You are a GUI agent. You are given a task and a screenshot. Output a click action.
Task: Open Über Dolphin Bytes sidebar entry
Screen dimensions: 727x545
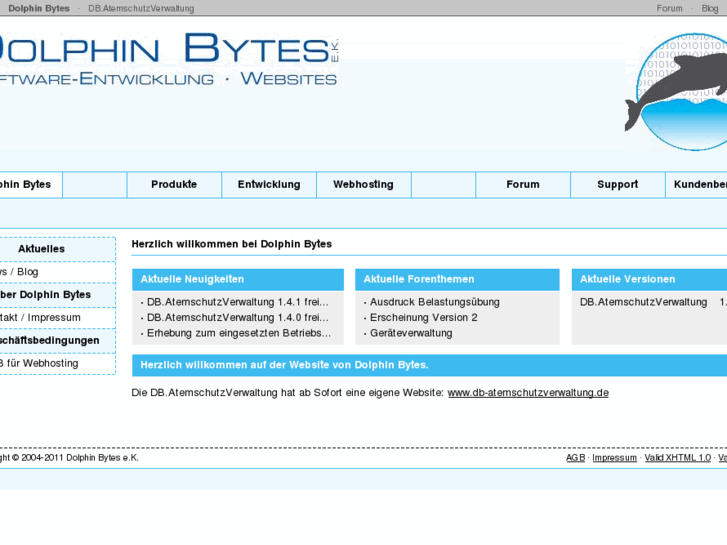tap(57, 295)
